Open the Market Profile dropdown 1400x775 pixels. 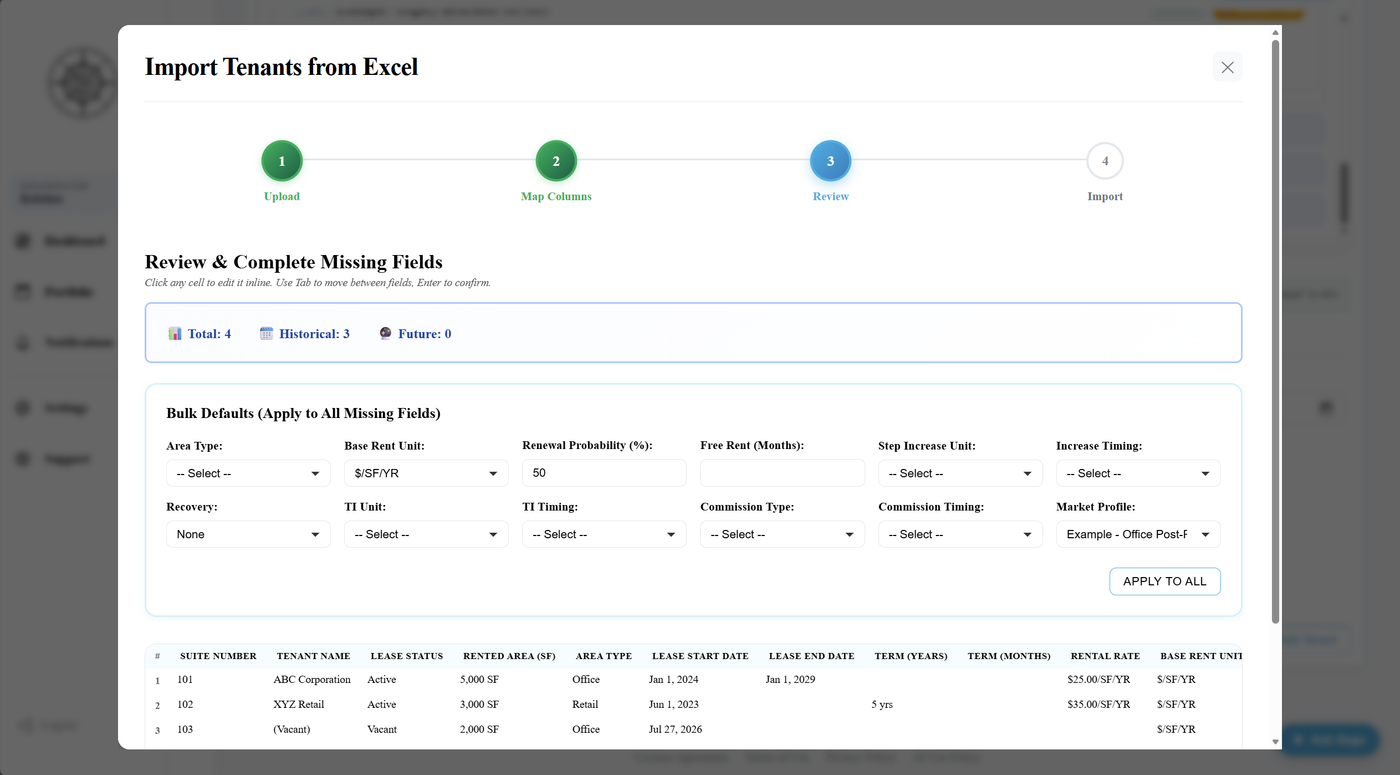pos(1138,534)
